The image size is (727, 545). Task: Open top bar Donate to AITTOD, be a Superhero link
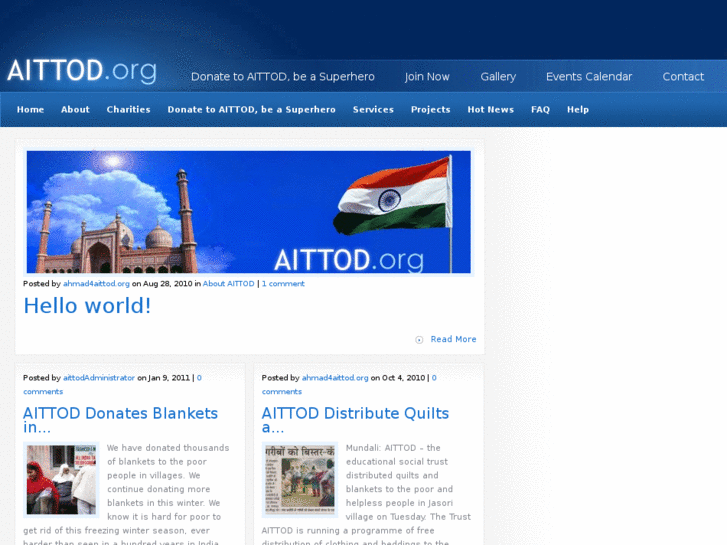tap(283, 77)
